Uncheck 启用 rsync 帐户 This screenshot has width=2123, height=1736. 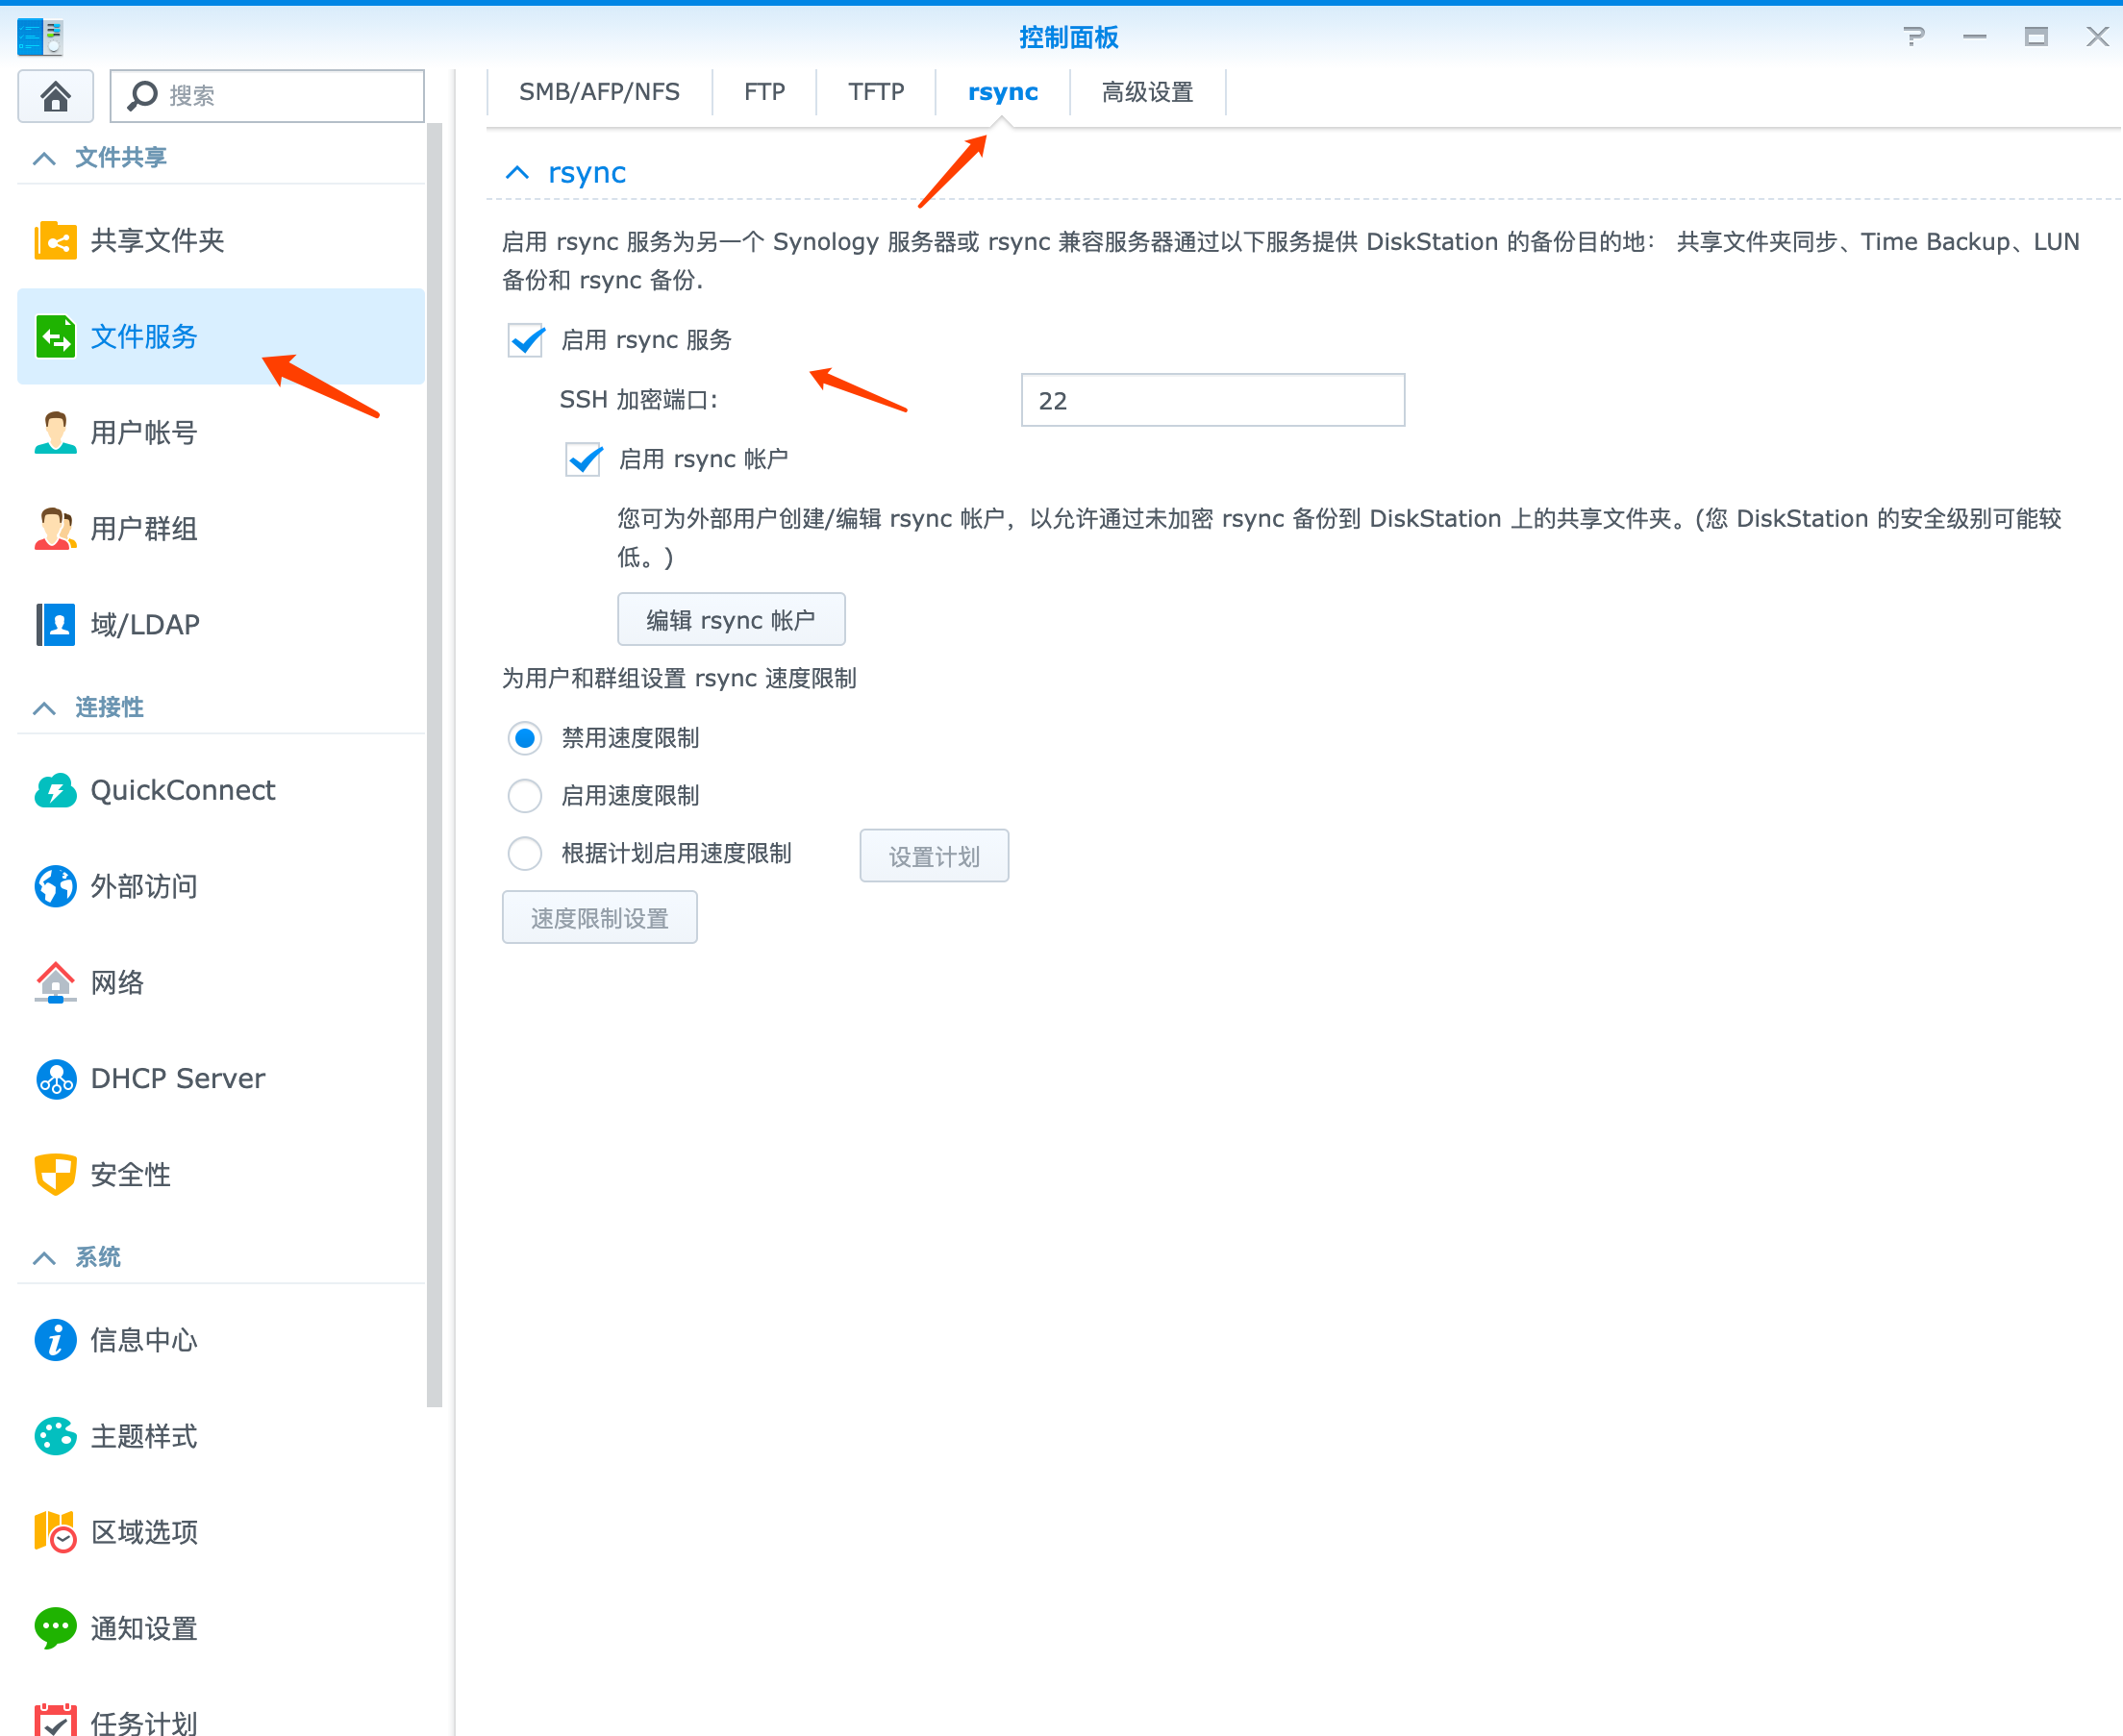click(583, 459)
